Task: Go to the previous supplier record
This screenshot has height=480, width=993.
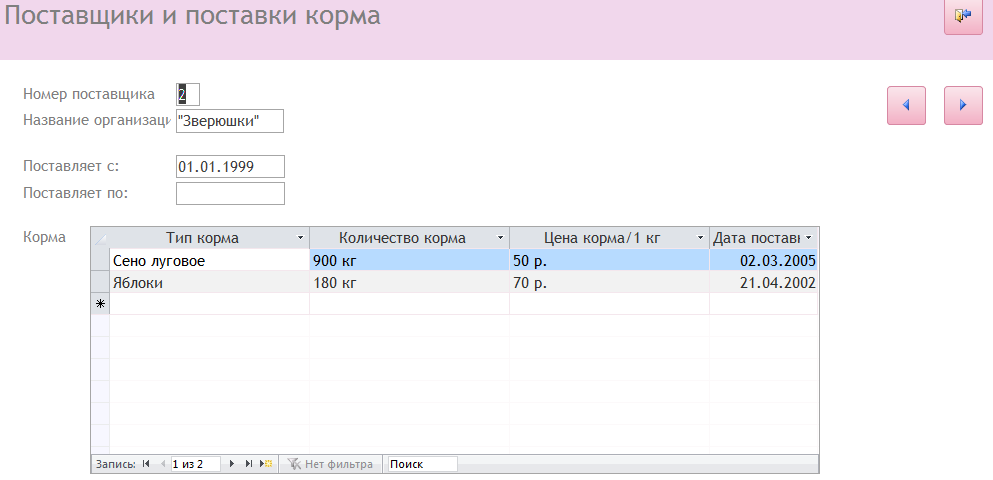Action: 906,105
